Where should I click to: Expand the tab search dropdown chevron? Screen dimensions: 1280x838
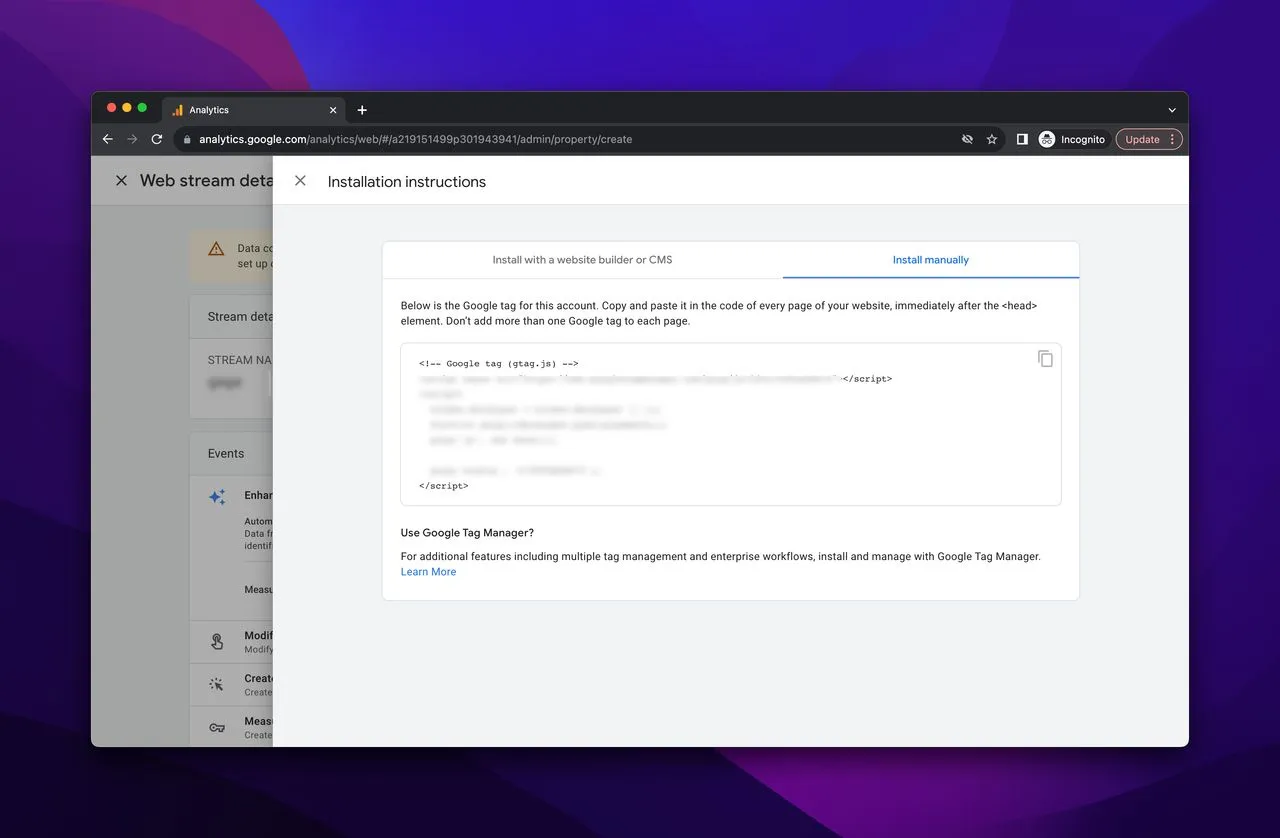point(1172,110)
